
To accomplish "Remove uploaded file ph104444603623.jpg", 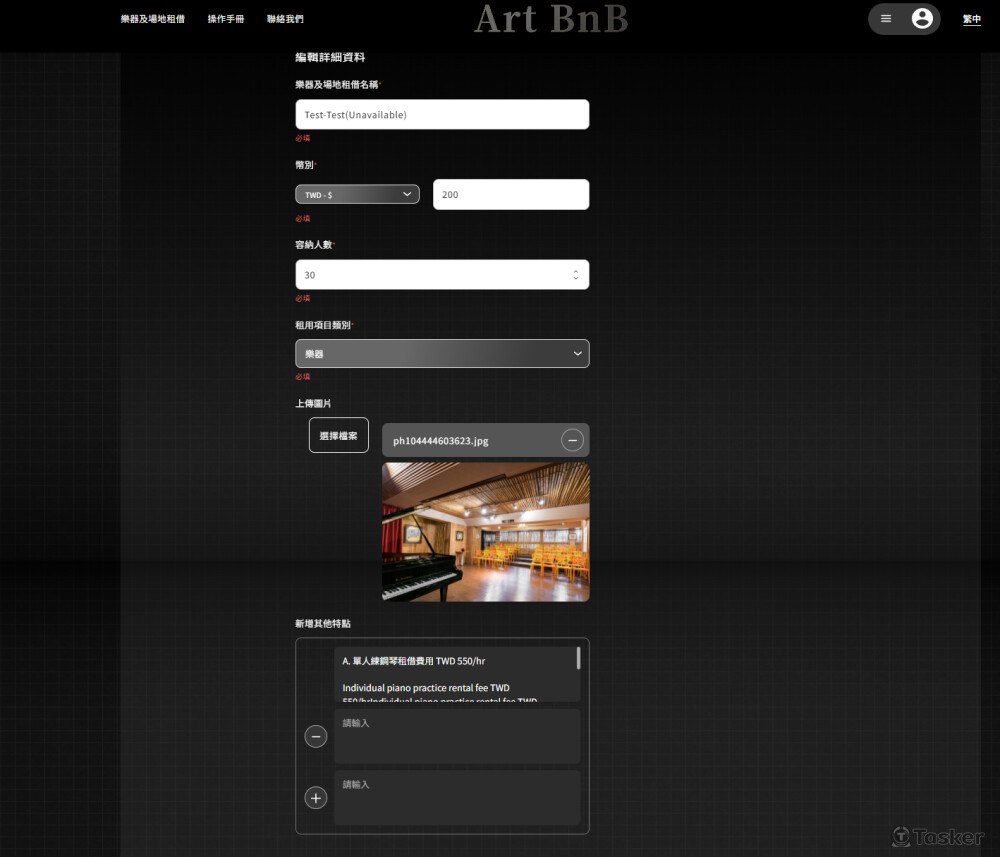I will [572, 440].
